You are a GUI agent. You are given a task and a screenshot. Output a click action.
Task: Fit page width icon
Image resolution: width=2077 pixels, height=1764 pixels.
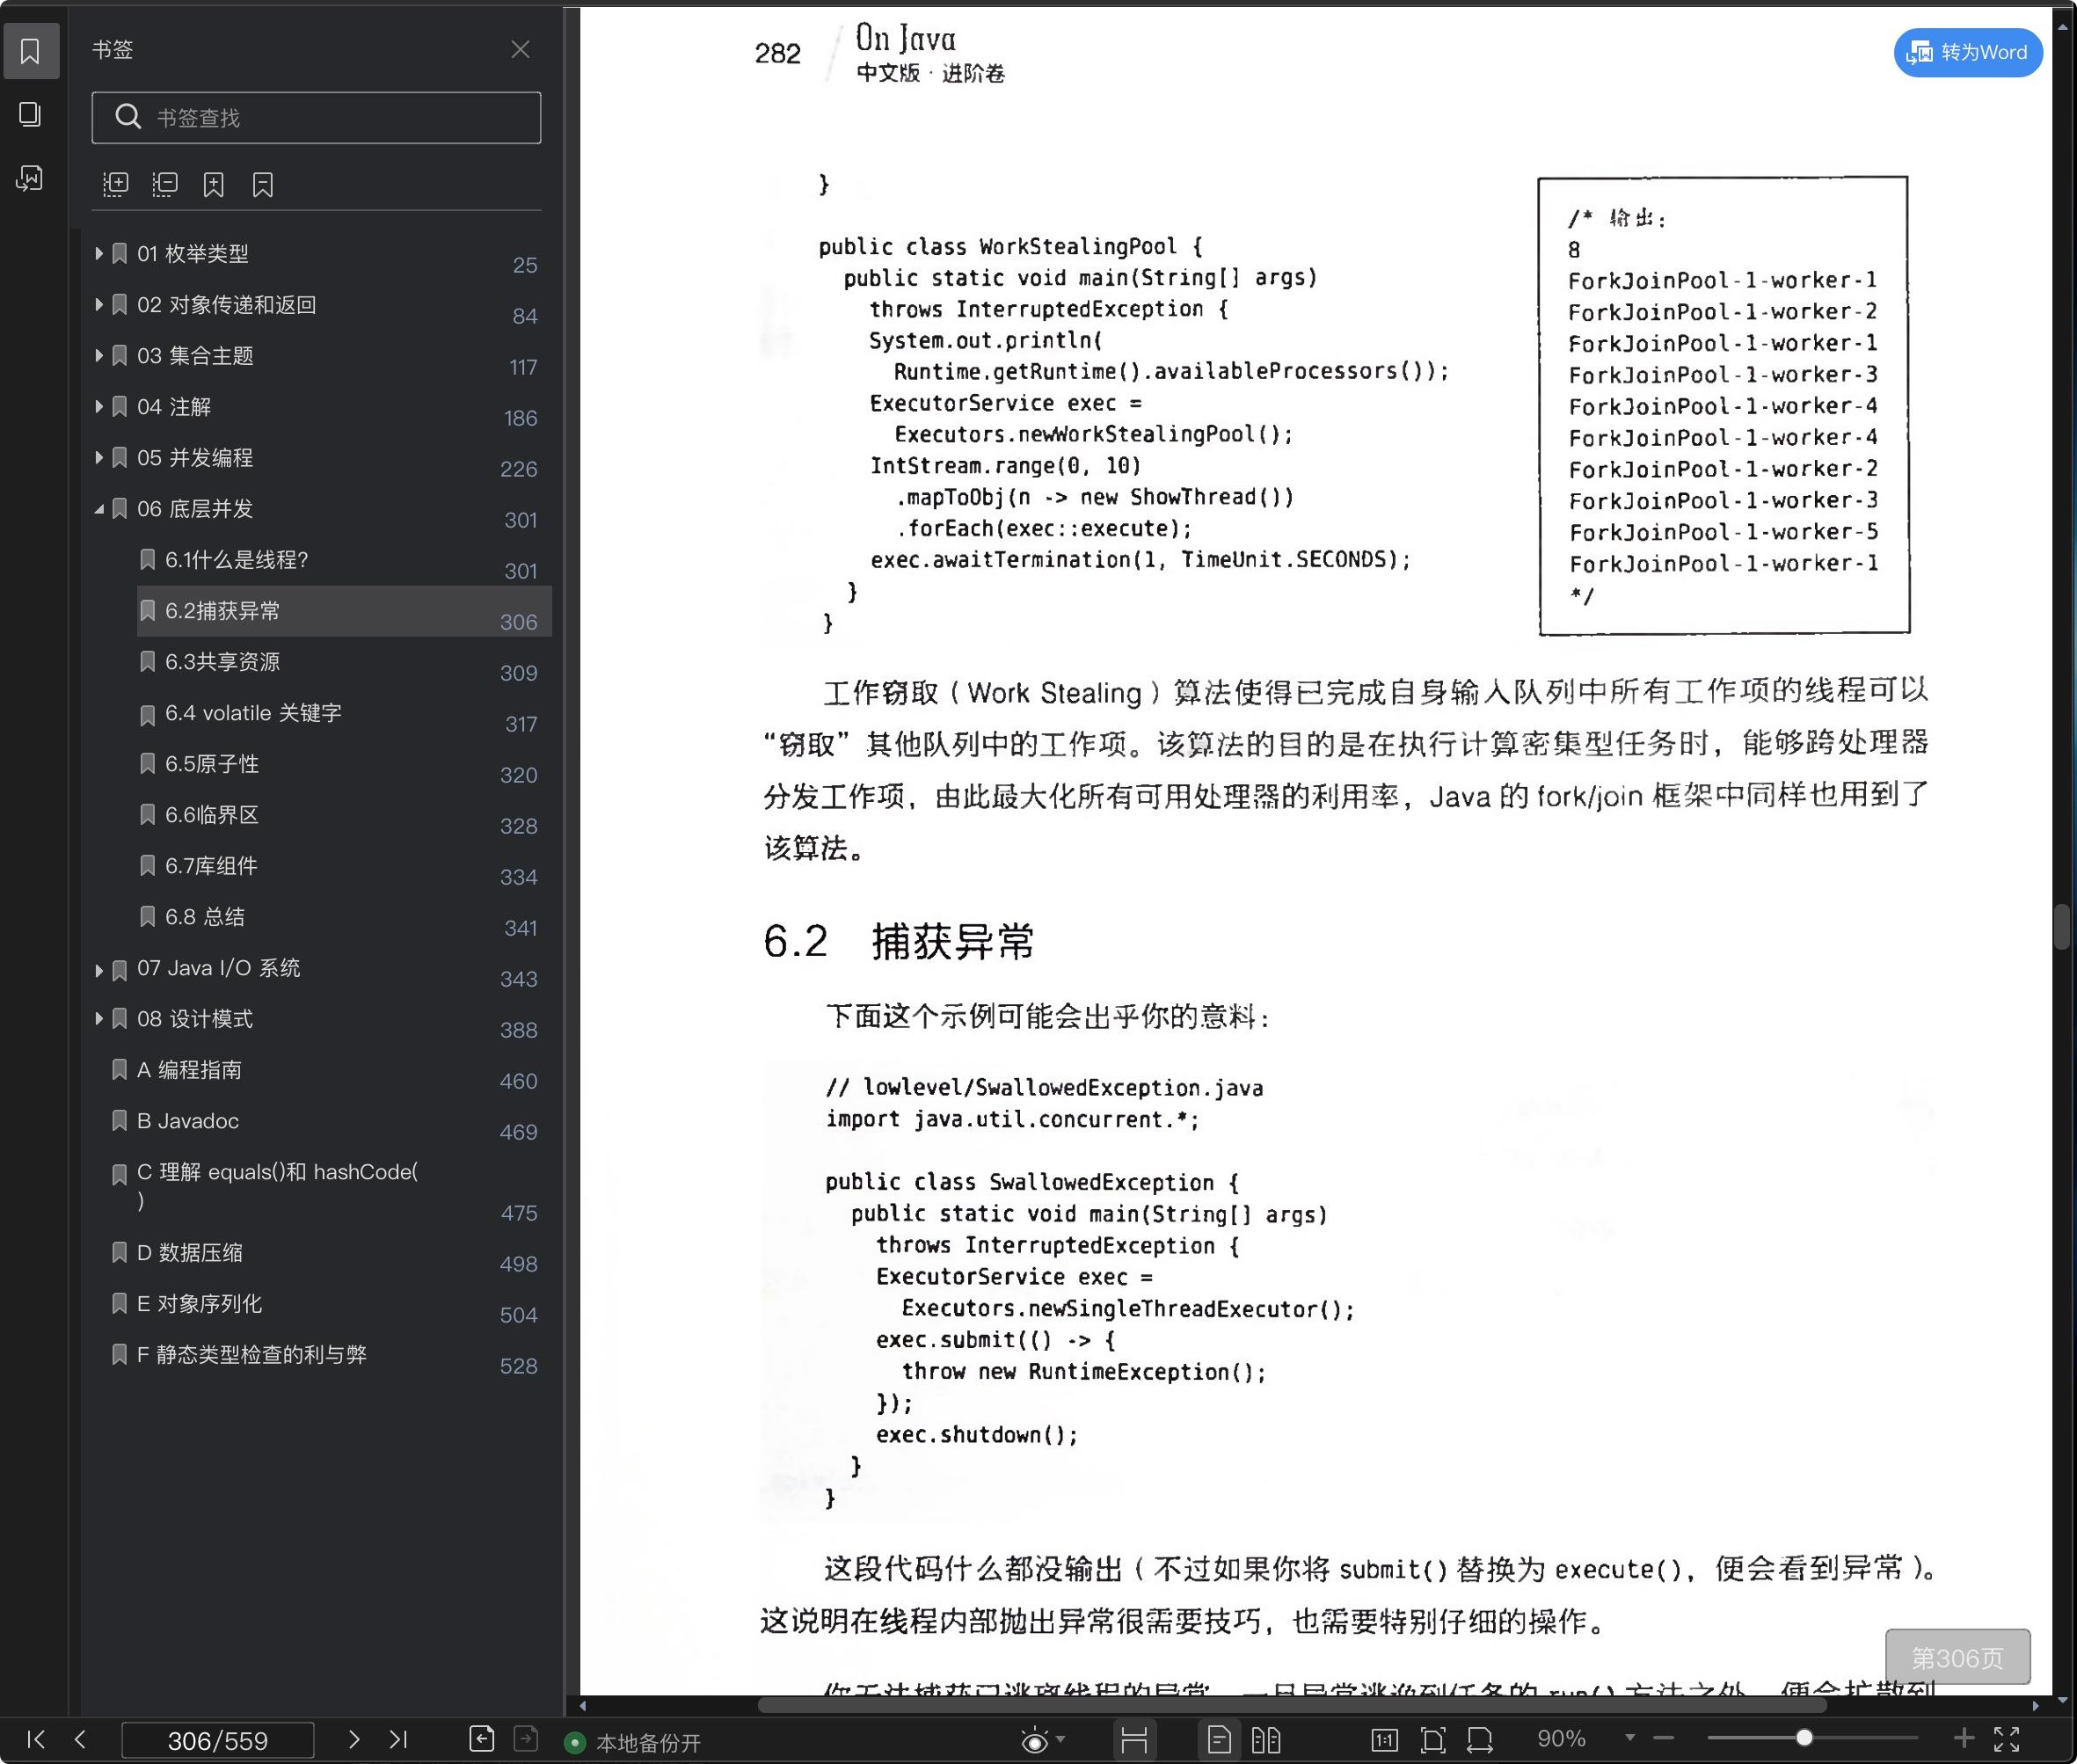[x=1480, y=1741]
